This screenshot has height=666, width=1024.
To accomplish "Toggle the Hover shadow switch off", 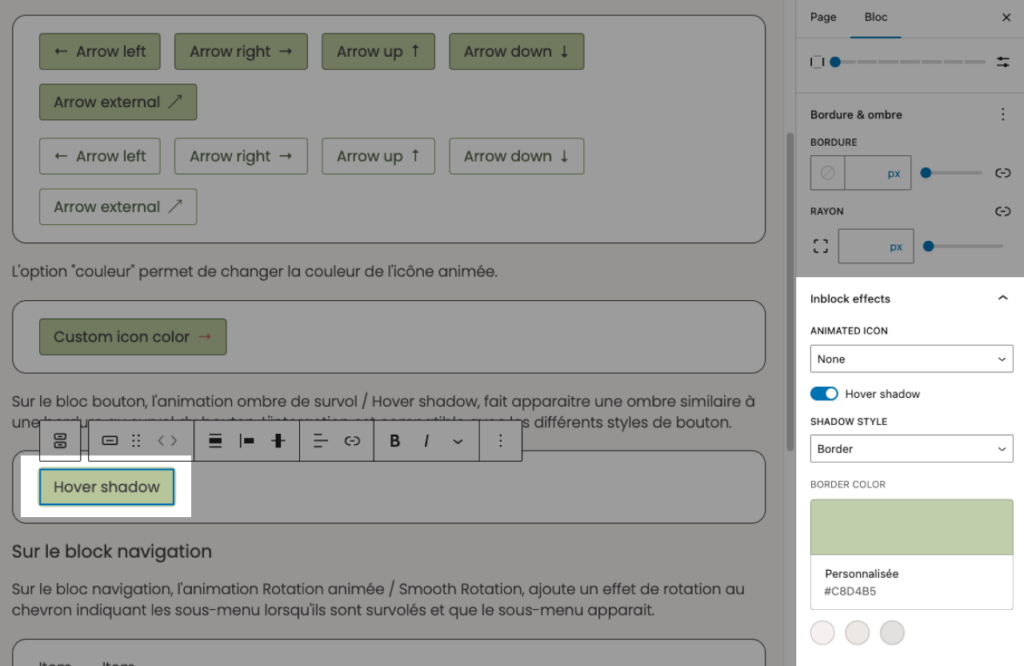I will pyautogui.click(x=824, y=394).
